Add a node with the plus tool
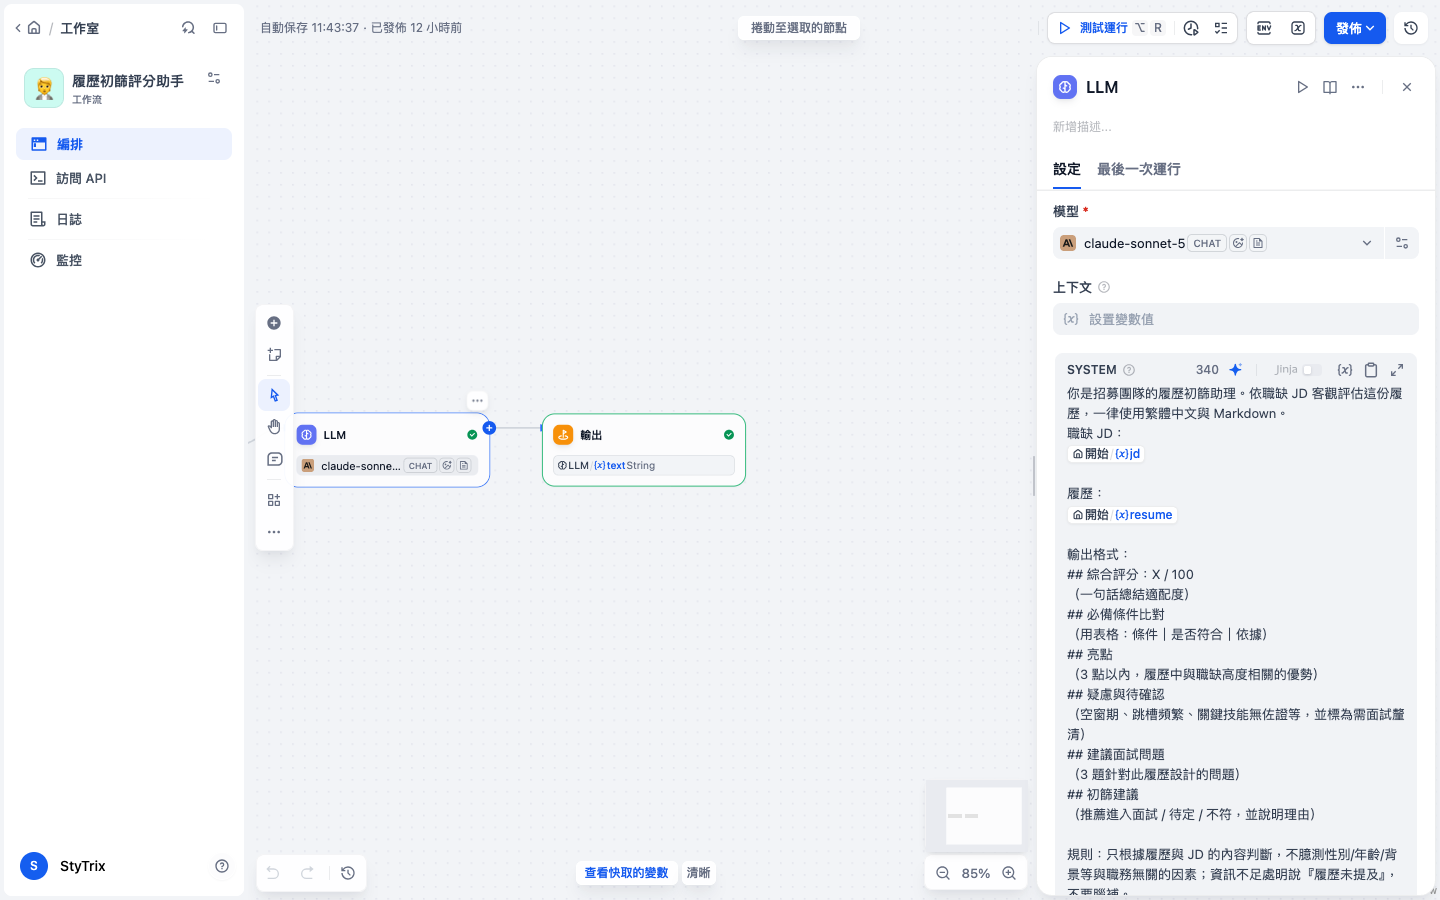Image resolution: width=1440 pixels, height=900 pixels. (x=274, y=323)
